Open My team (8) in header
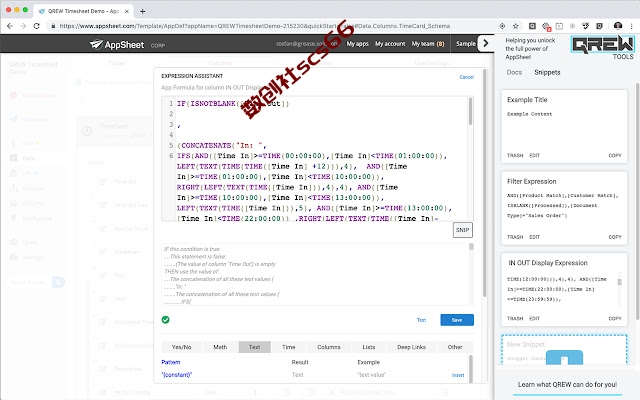 pos(428,44)
